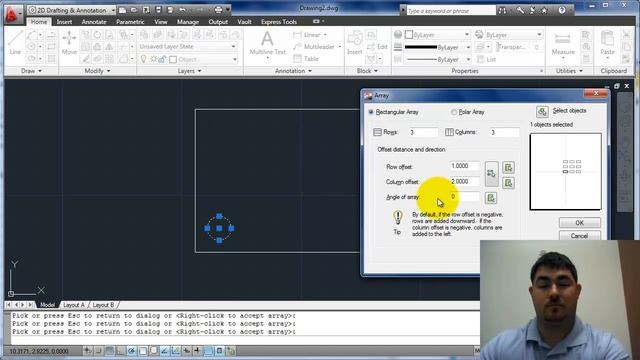Expand the Block panel
This screenshot has height=360, width=640.
coord(367,71)
